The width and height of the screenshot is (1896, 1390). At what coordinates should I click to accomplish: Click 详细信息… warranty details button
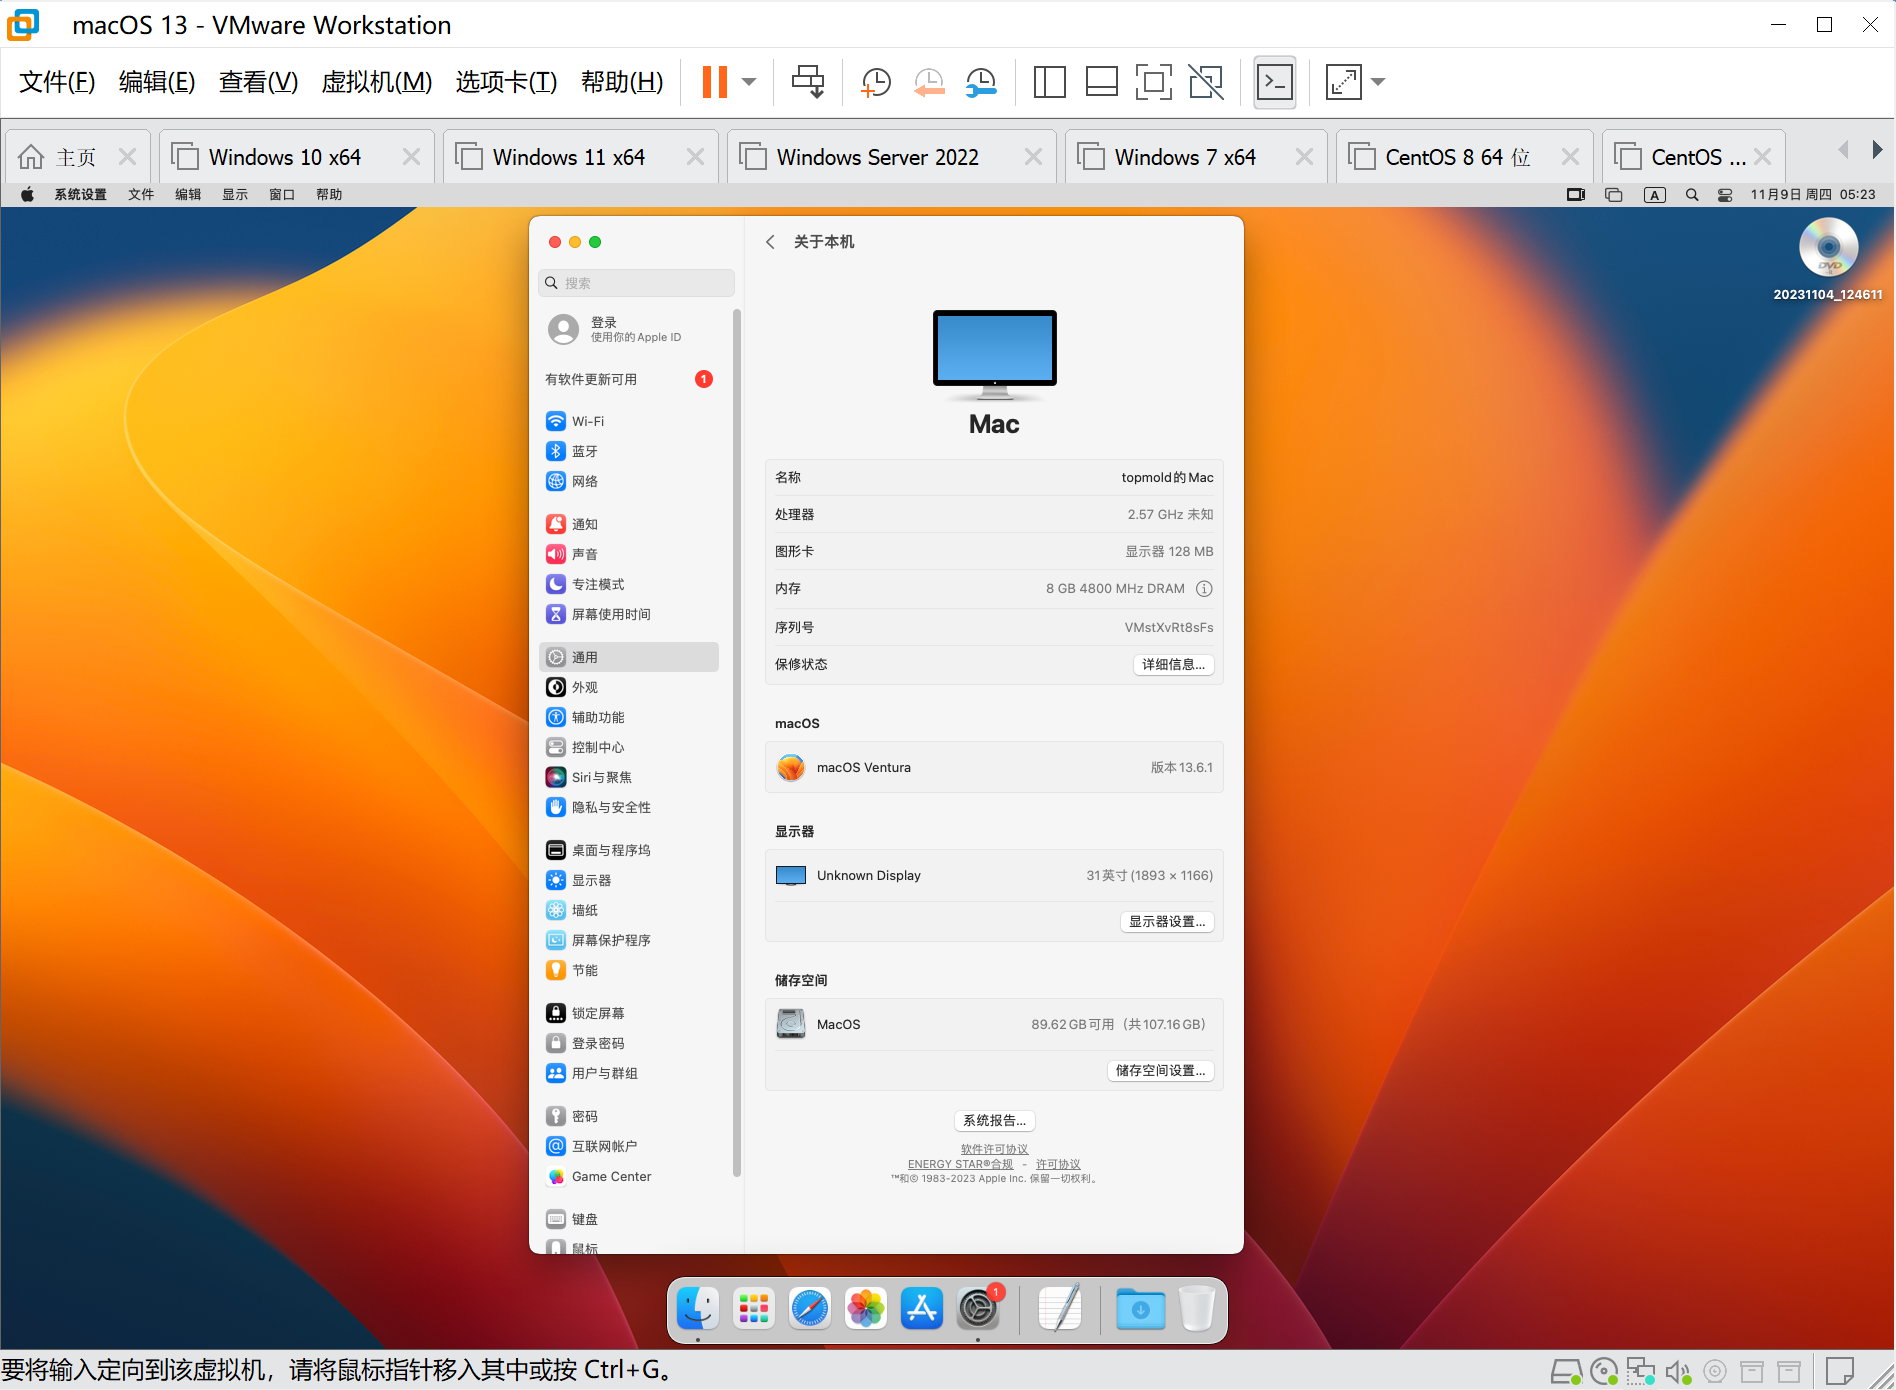pos(1173,664)
